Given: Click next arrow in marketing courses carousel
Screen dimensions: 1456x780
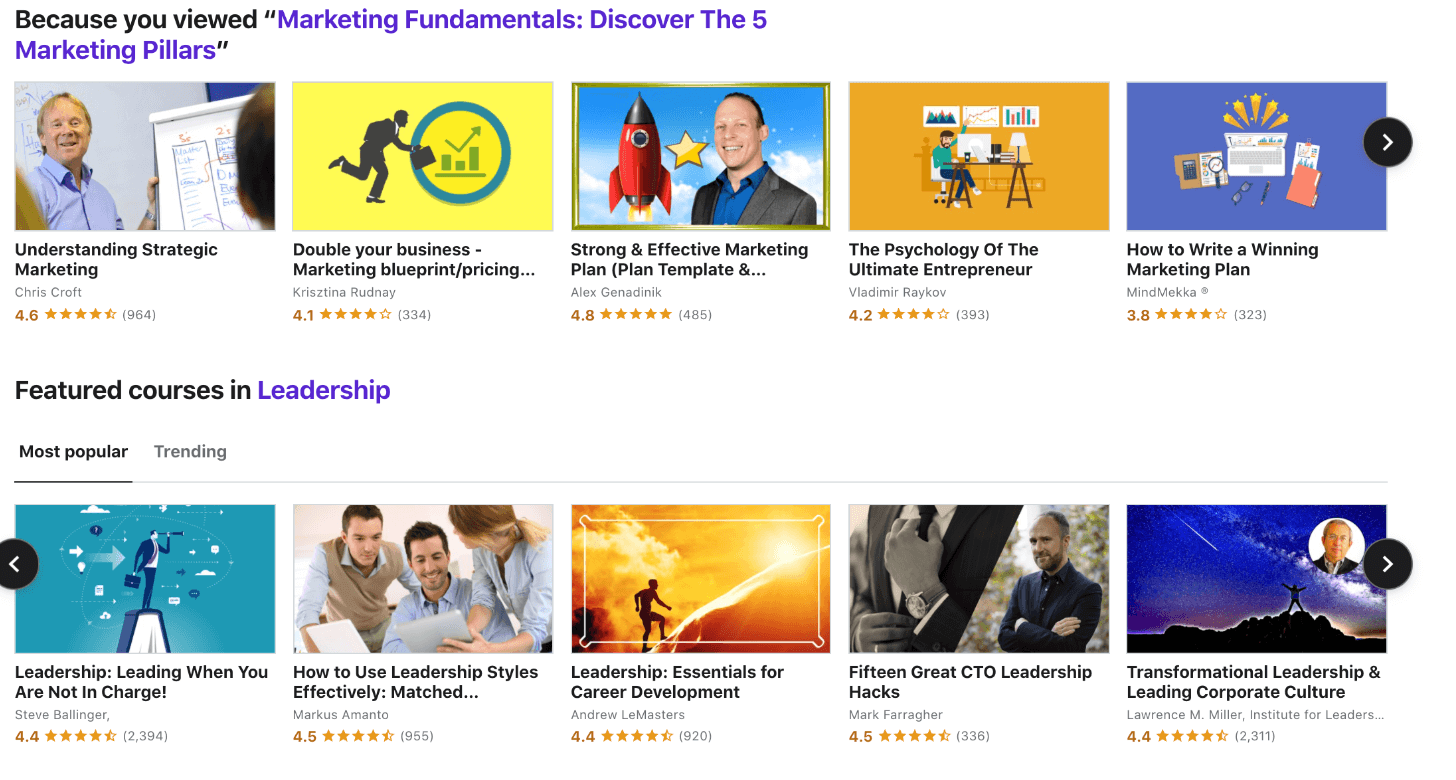Looking at the screenshot, I should [1387, 142].
